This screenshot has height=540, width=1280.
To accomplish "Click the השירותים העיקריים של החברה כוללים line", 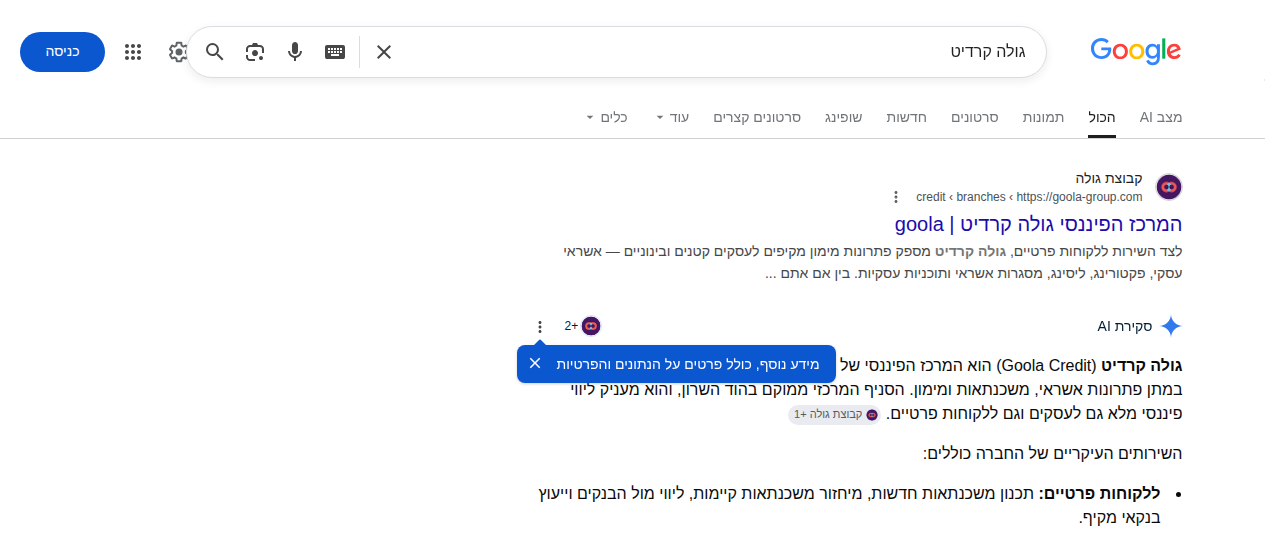I will (1052, 453).
